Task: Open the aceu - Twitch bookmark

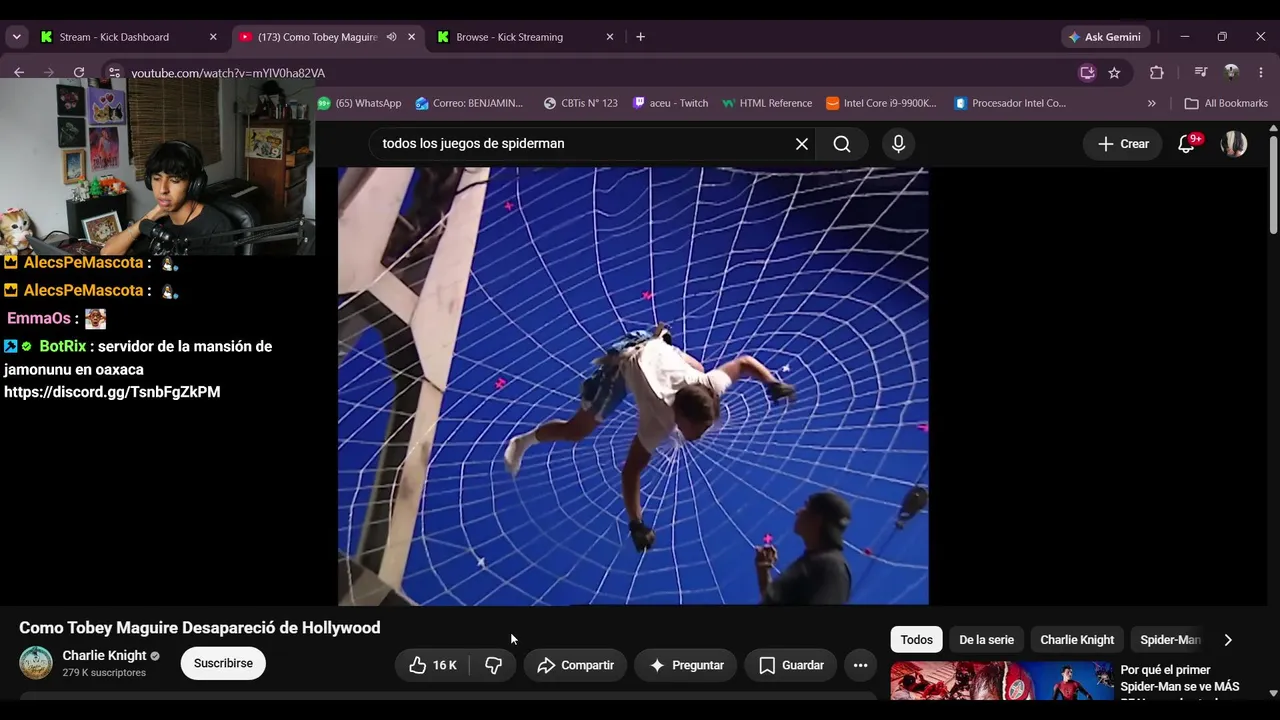Action: click(671, 103)
